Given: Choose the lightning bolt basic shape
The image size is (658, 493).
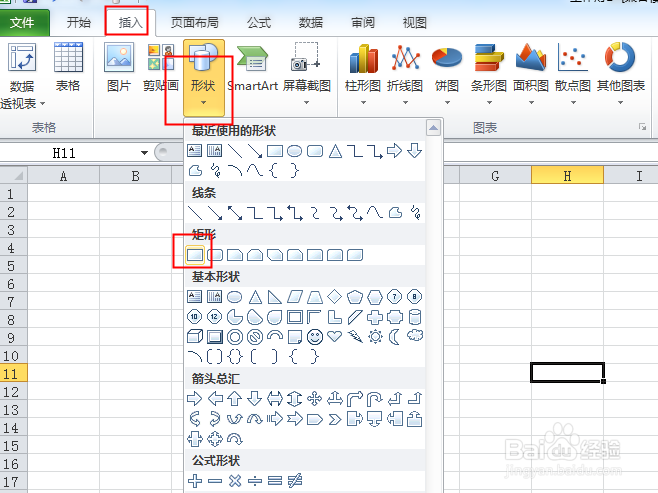Looking at the screenshot, I should (x=355, y=336).
